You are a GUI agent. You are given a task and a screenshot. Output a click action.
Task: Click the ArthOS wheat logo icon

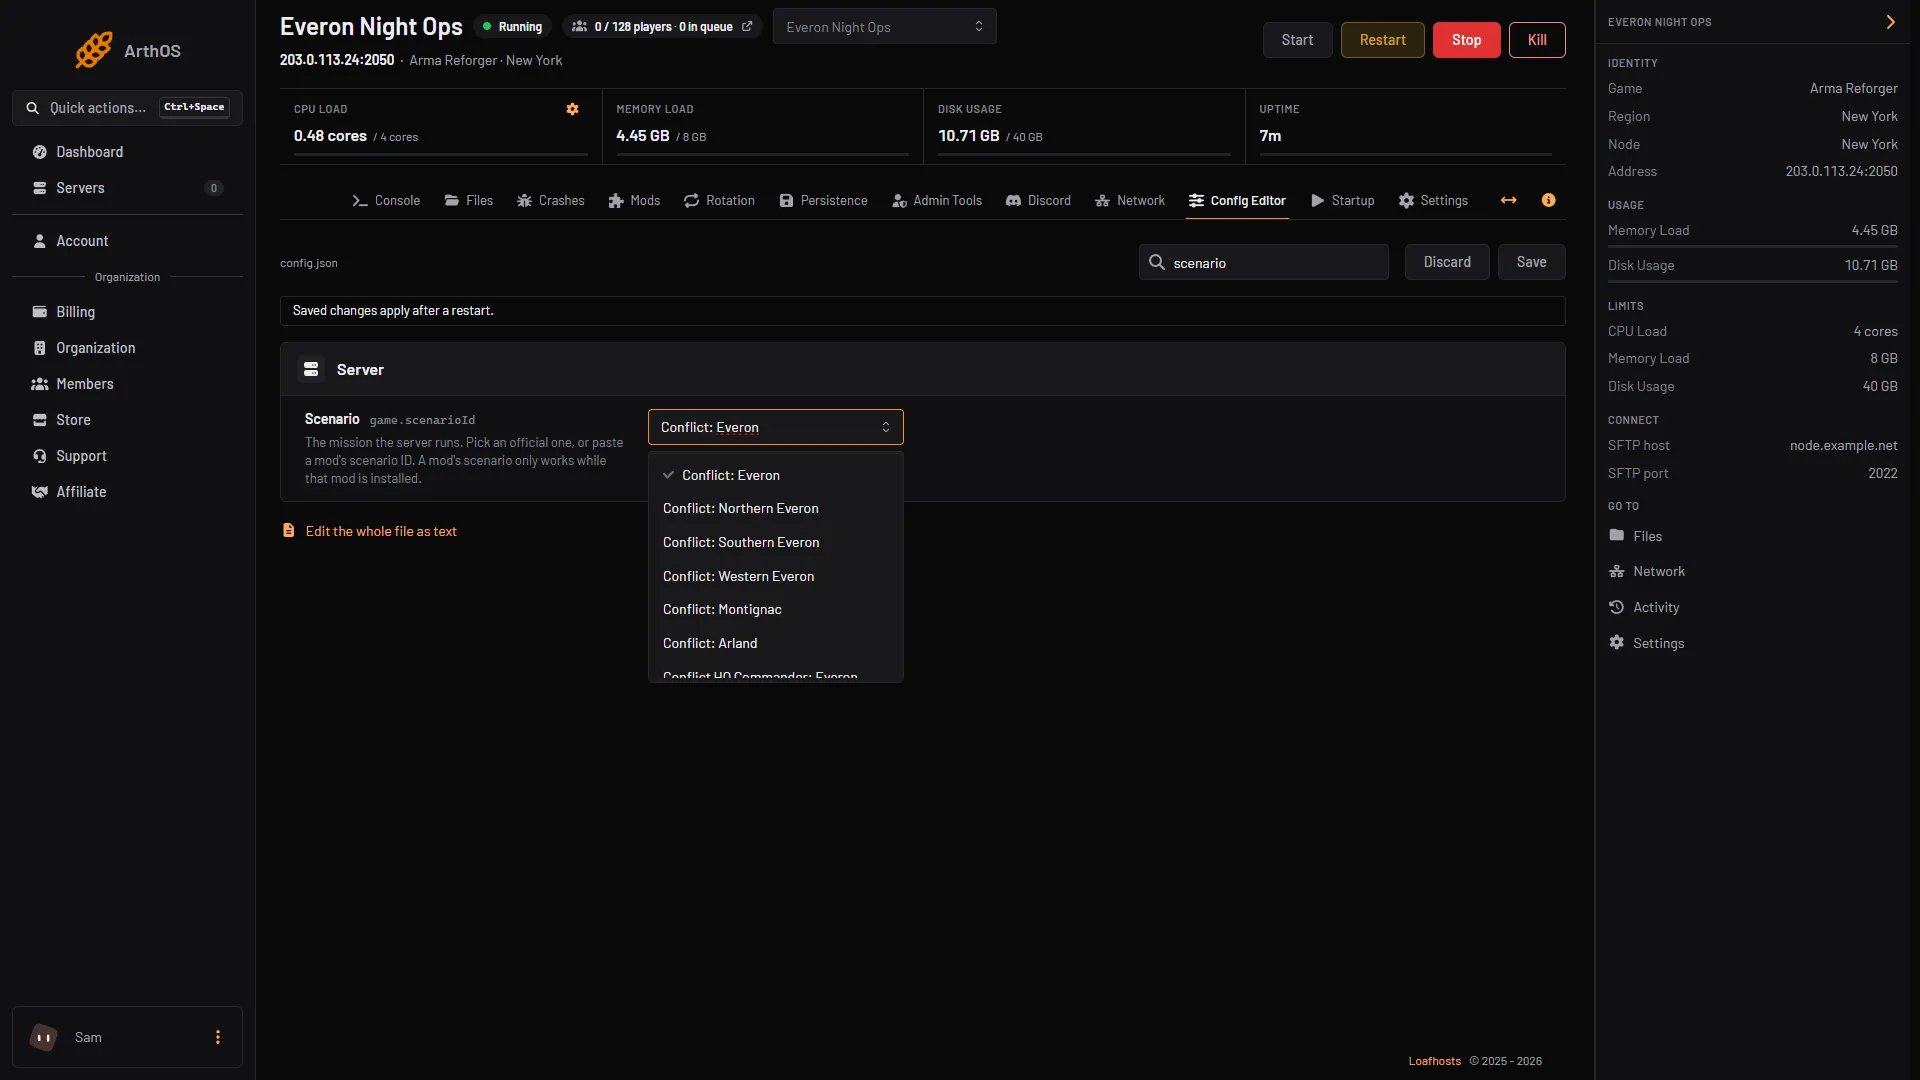94,50
